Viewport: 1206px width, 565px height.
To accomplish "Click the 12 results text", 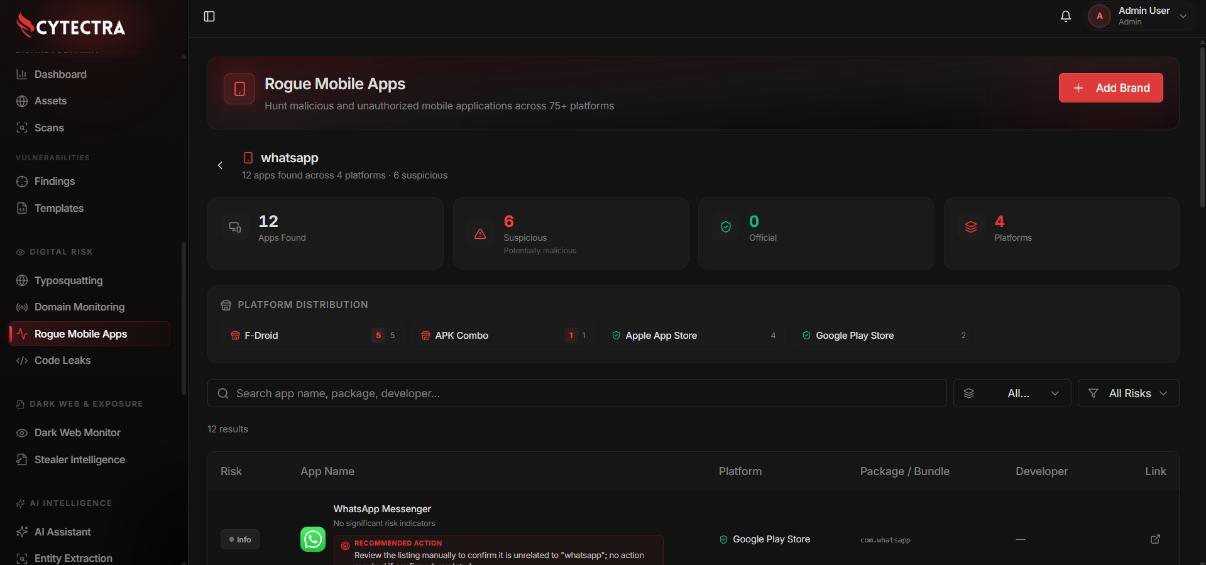I will click(x=228, y=429).
